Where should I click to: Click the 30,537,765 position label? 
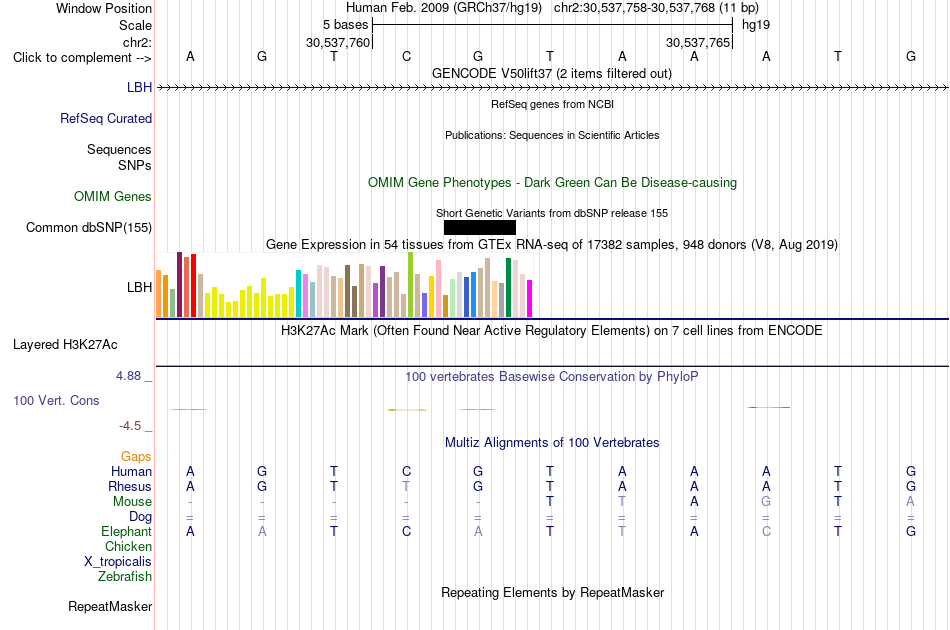[698, 42]
